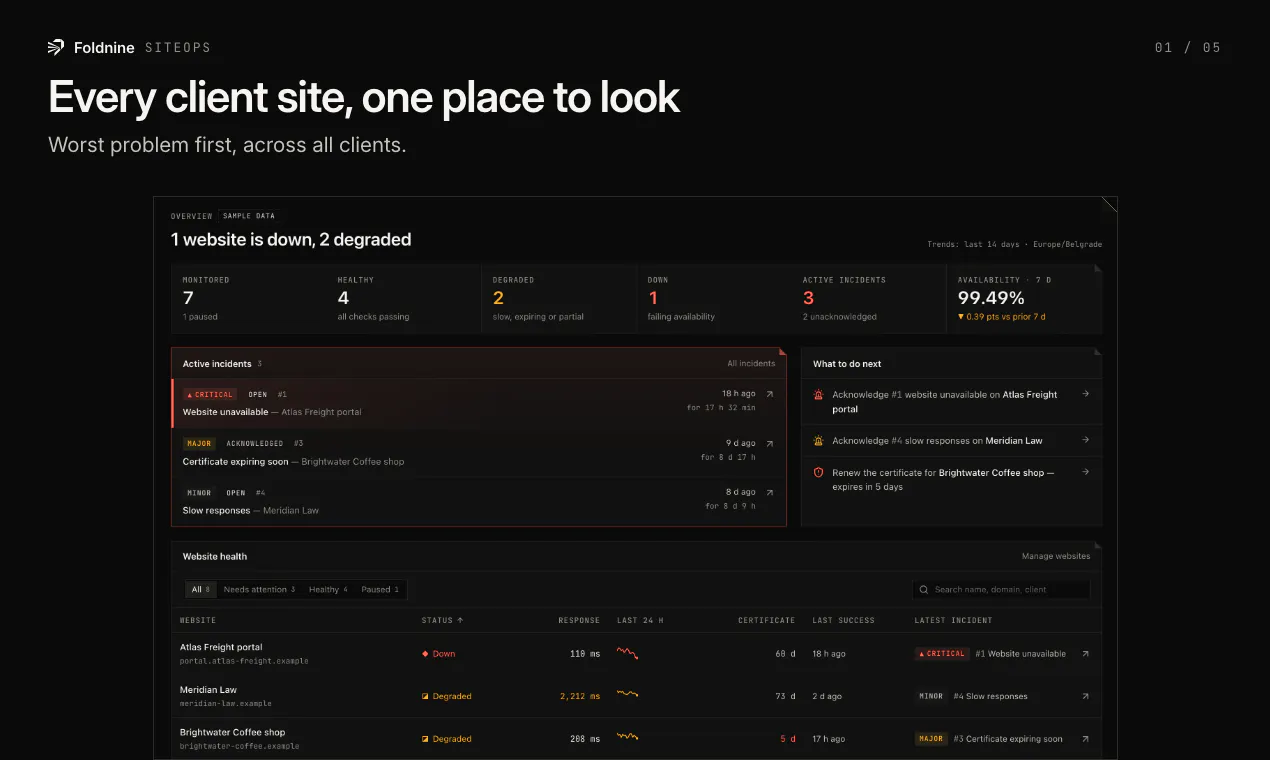Click Brightwater Coffee shop's last 24 h sparkline
The height and width of the screenshot is (760, 1270).
click(628, 737)
